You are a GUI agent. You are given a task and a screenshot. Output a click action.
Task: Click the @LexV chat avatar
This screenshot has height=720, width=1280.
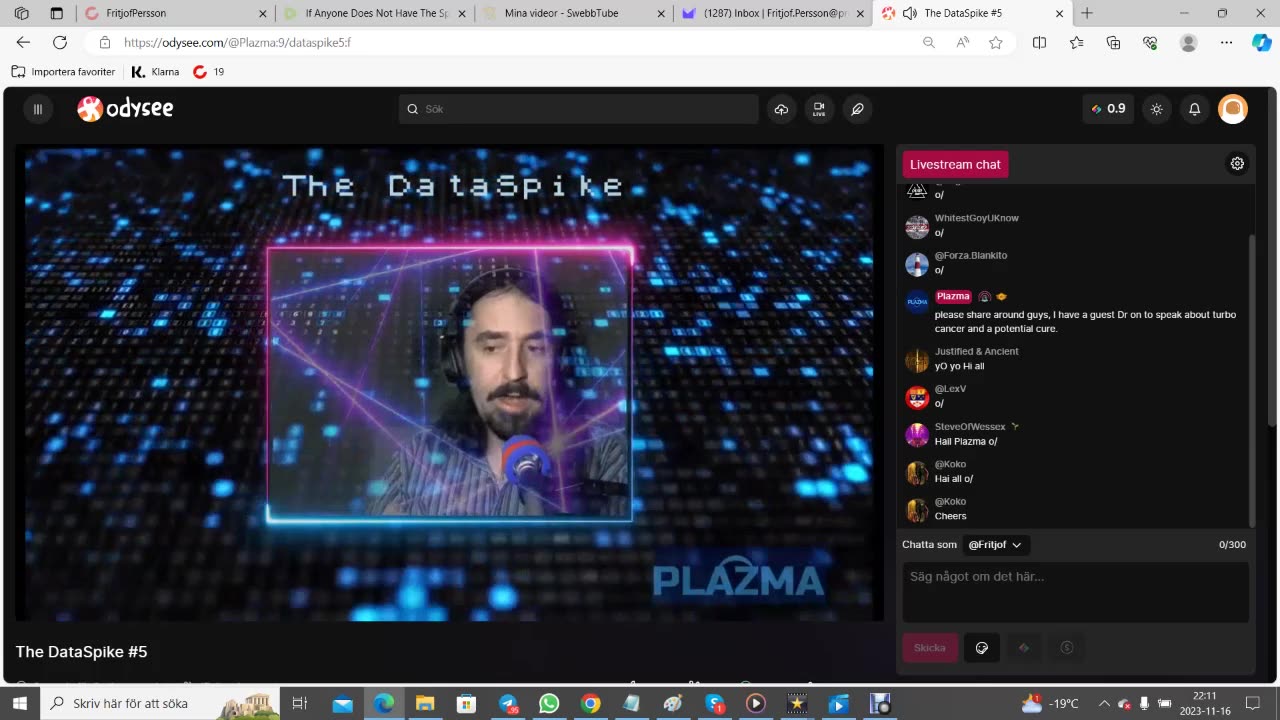(x=917, y=397)
